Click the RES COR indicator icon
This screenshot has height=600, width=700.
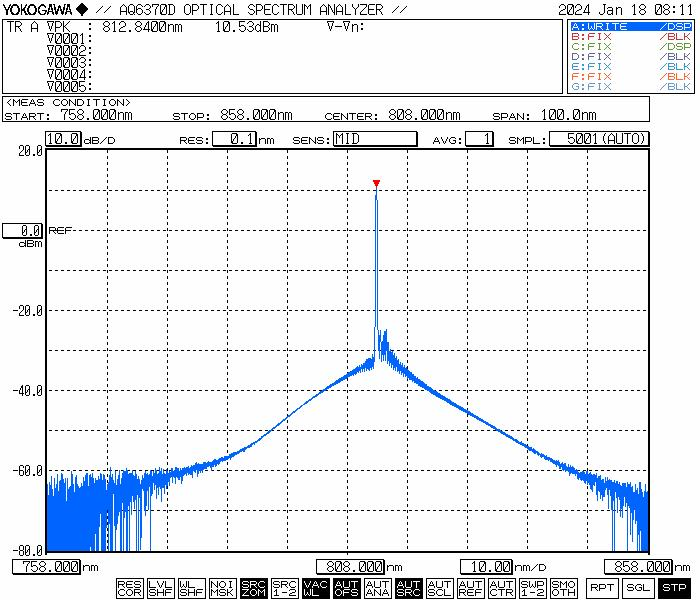129,588
